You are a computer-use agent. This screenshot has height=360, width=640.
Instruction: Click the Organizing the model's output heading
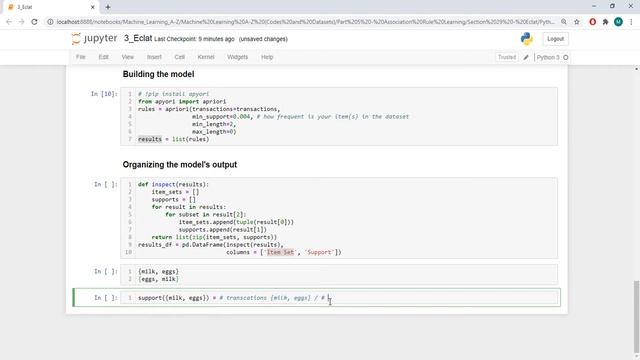180,164
